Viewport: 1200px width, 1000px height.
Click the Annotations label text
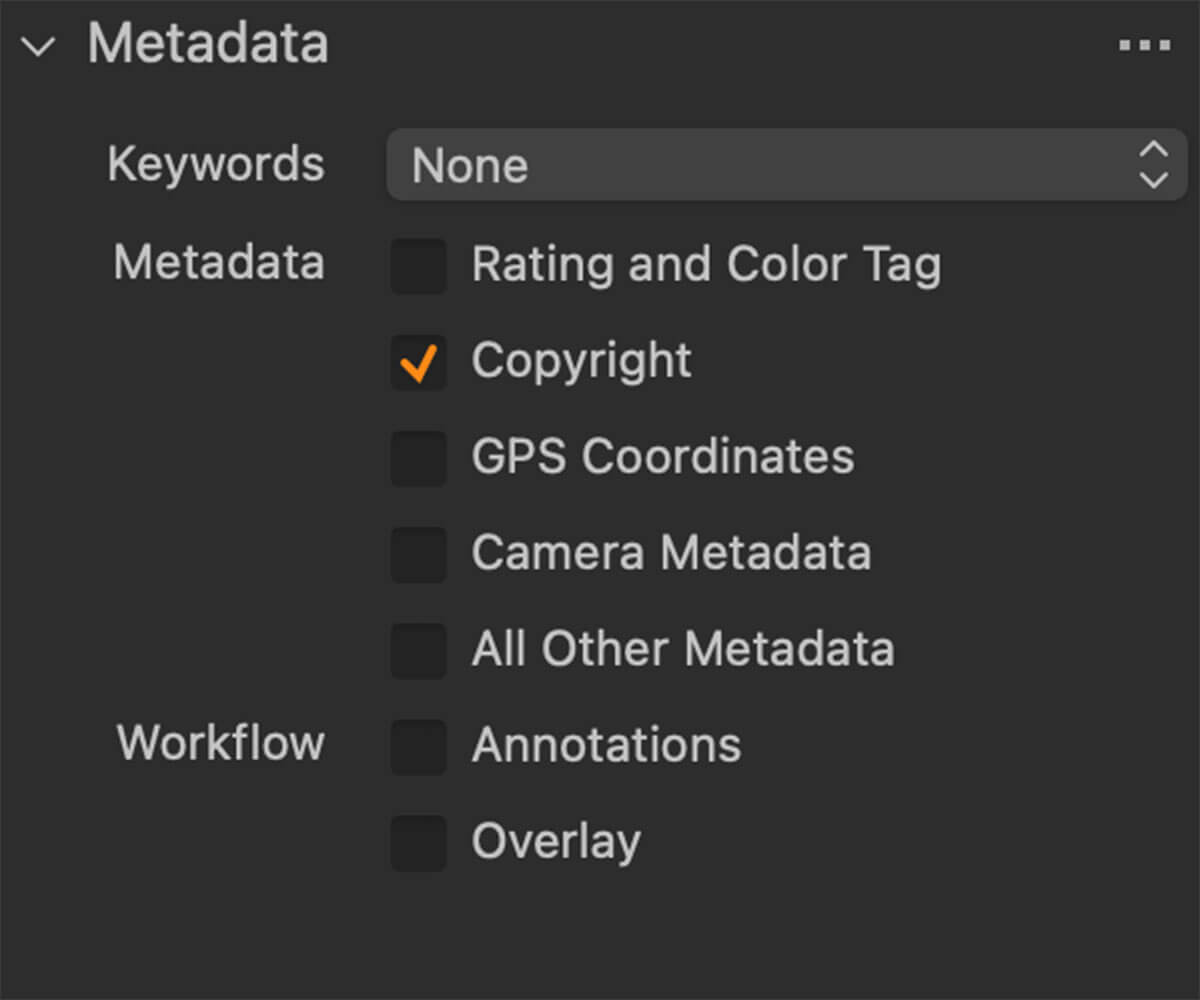click(x=606, y=746)
